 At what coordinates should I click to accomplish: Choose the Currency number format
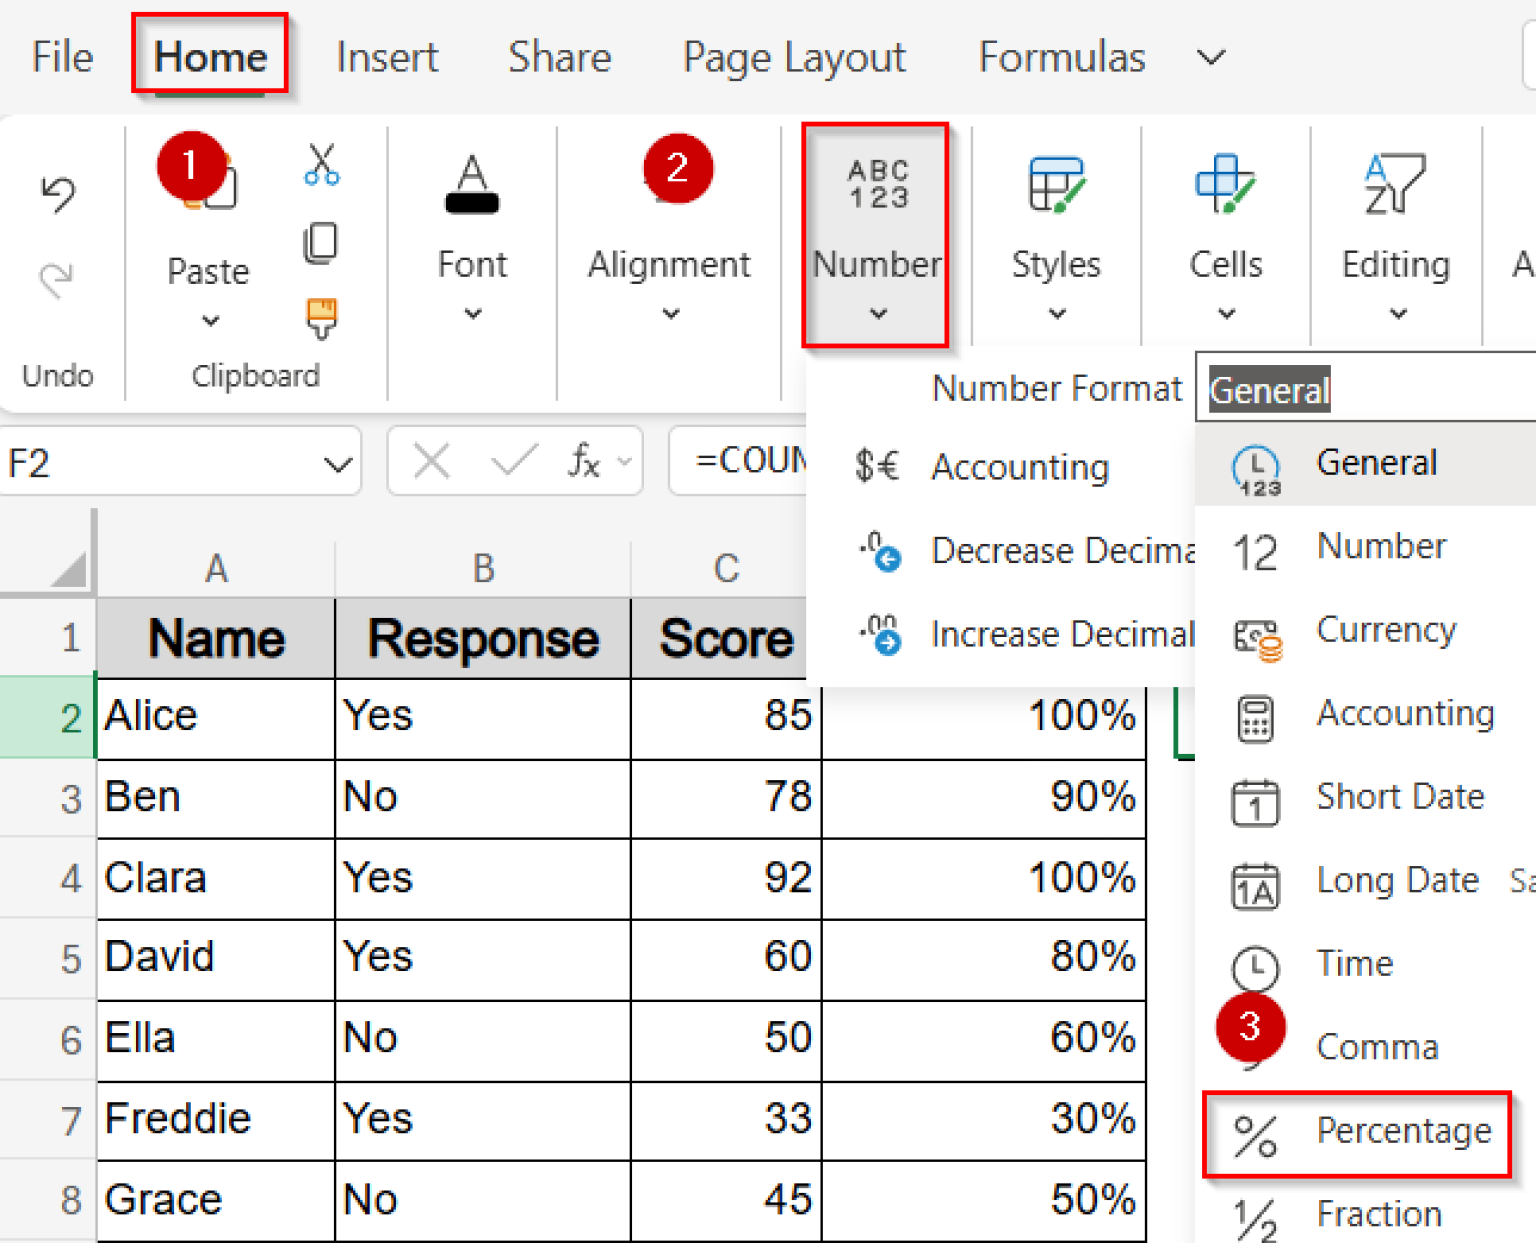tap(1386, 630)
